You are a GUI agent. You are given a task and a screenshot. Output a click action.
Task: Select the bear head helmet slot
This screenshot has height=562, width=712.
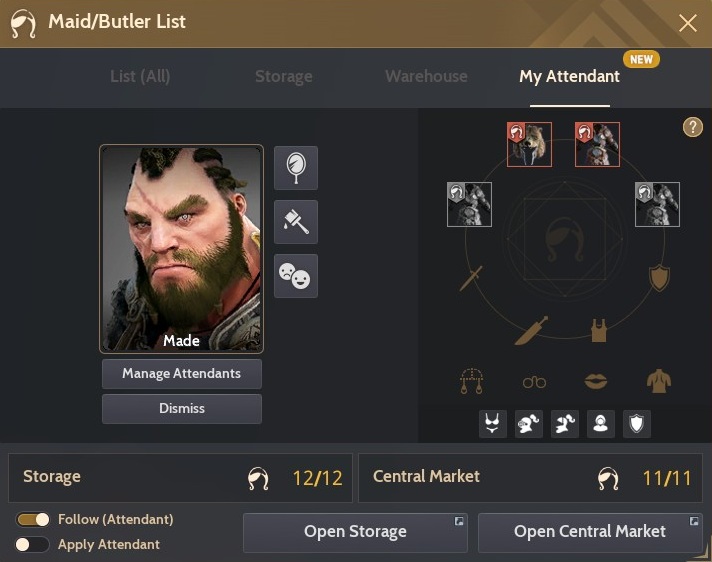tap(529, 144)
